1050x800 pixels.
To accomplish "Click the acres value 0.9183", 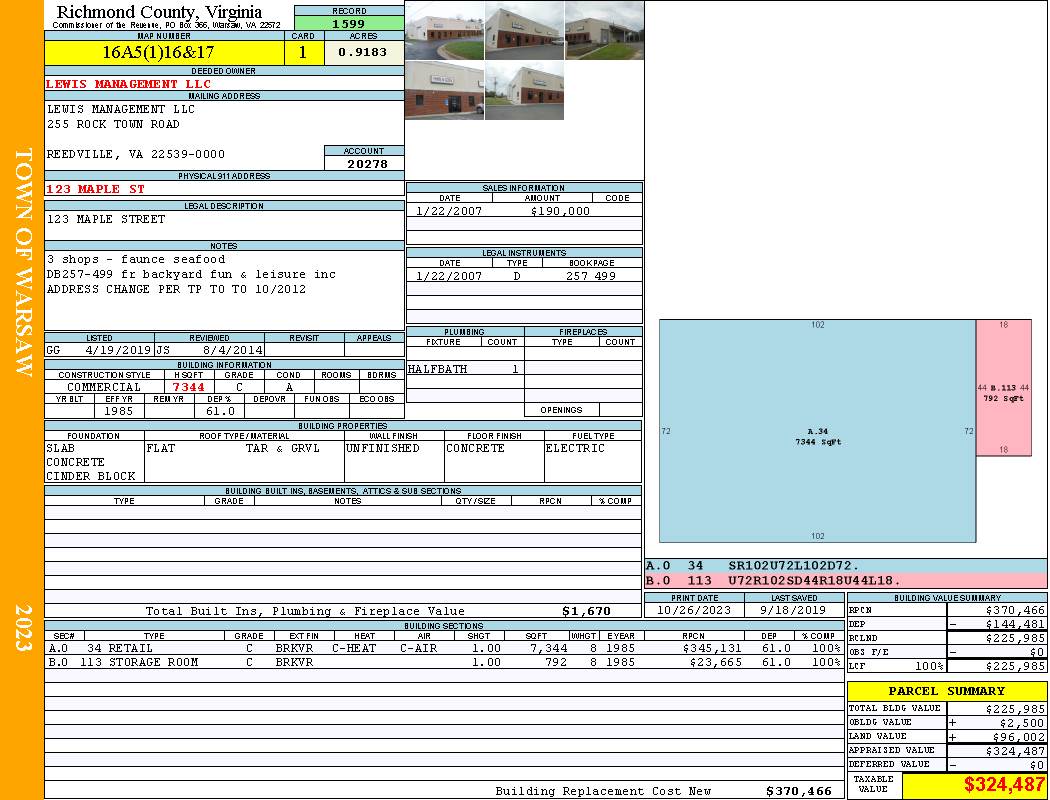I will pos(363,52).
